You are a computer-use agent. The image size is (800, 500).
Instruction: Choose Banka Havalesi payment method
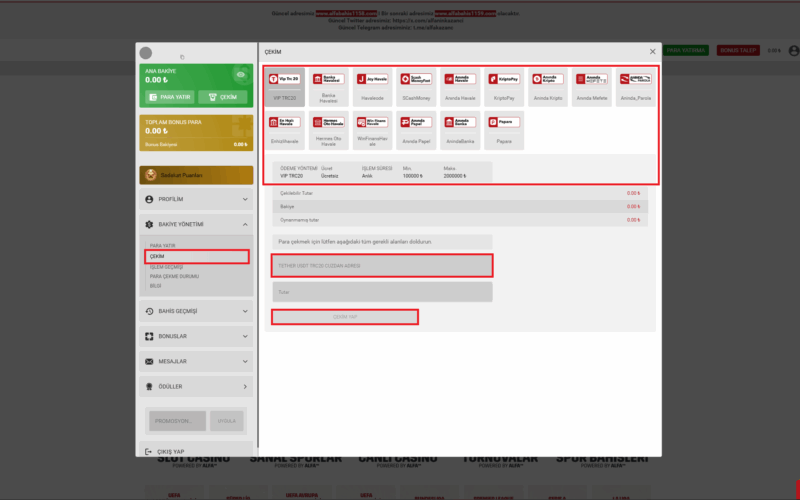328,87
